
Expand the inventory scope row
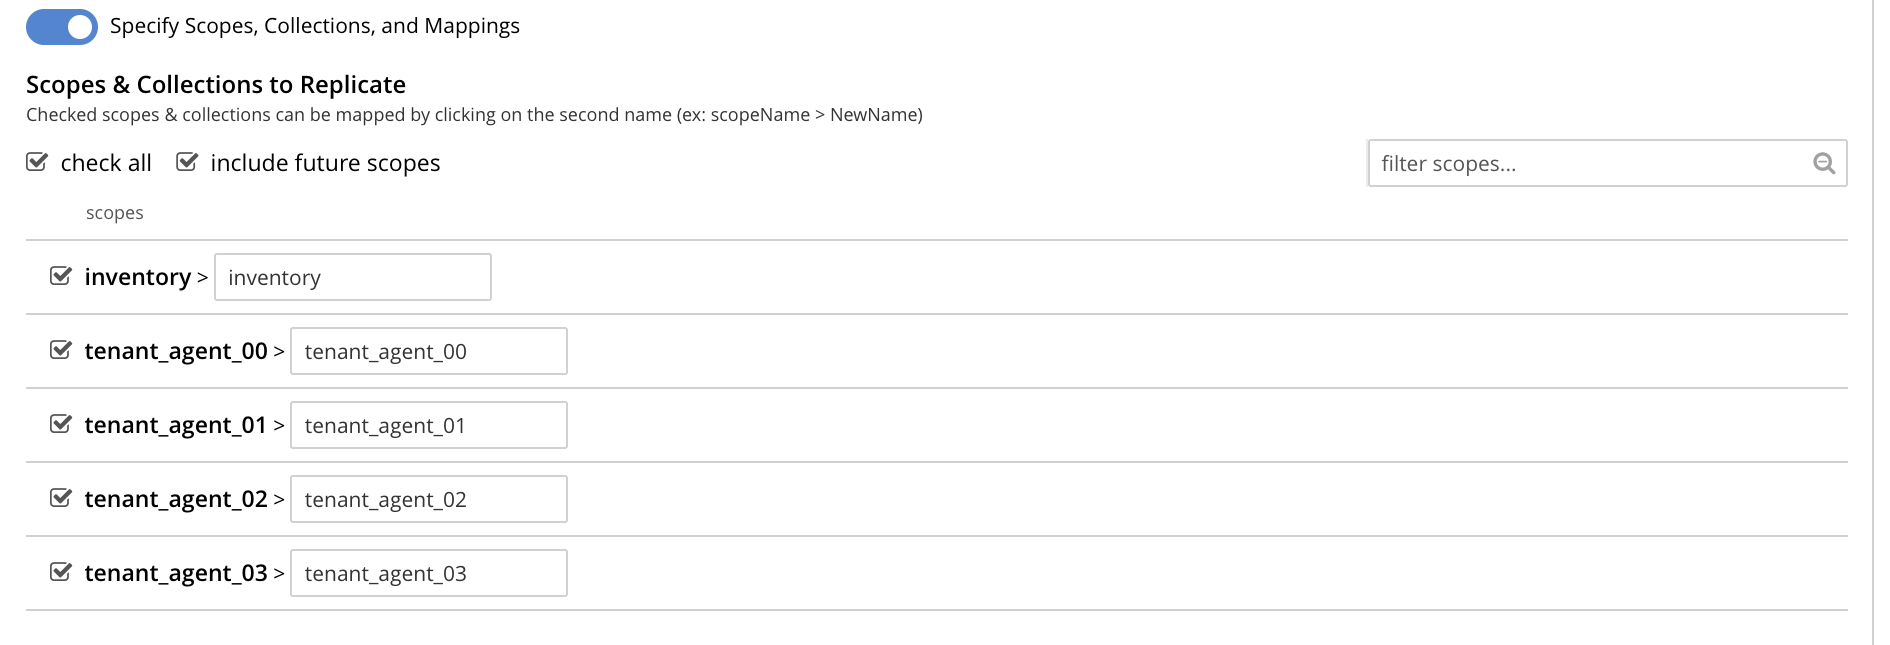click(x=138, y=277)
